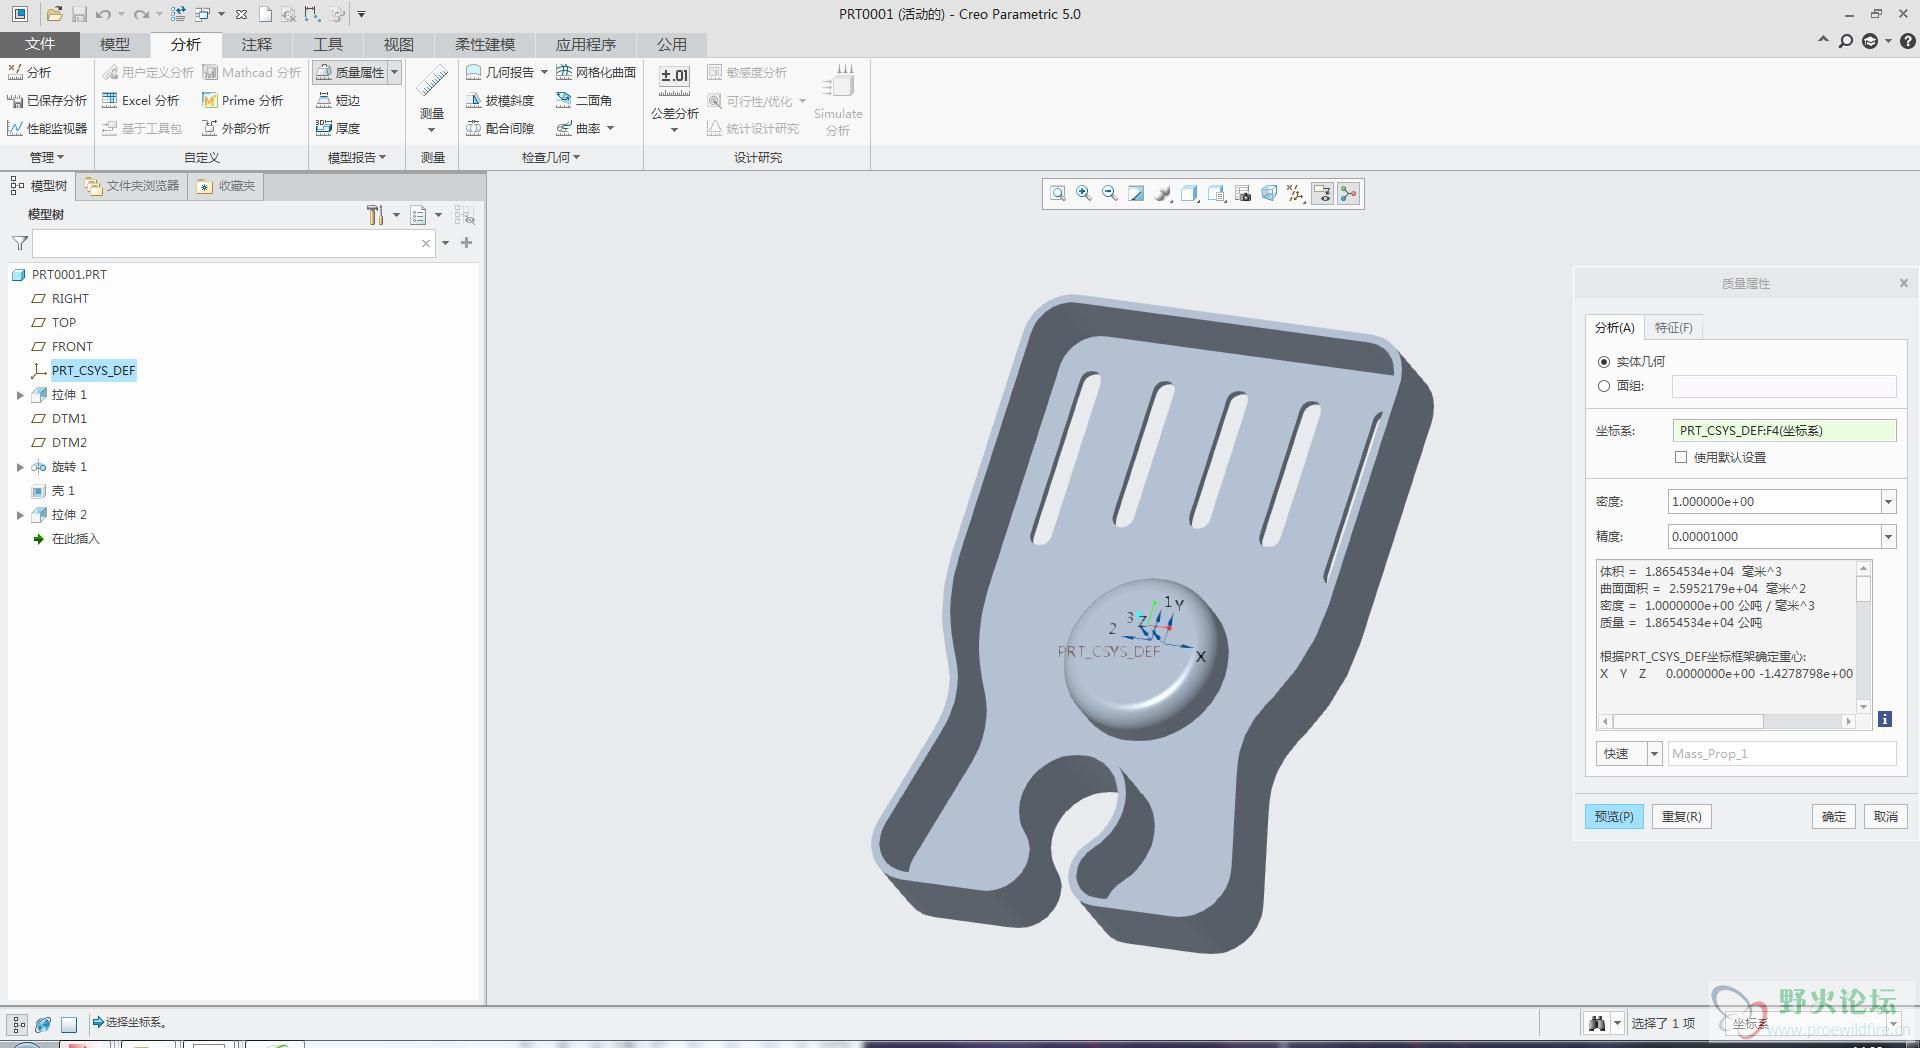Screen dimensions: 1920x1048
Task: Open the 快速 analysis type dropdown
Action: [1654, 754]
